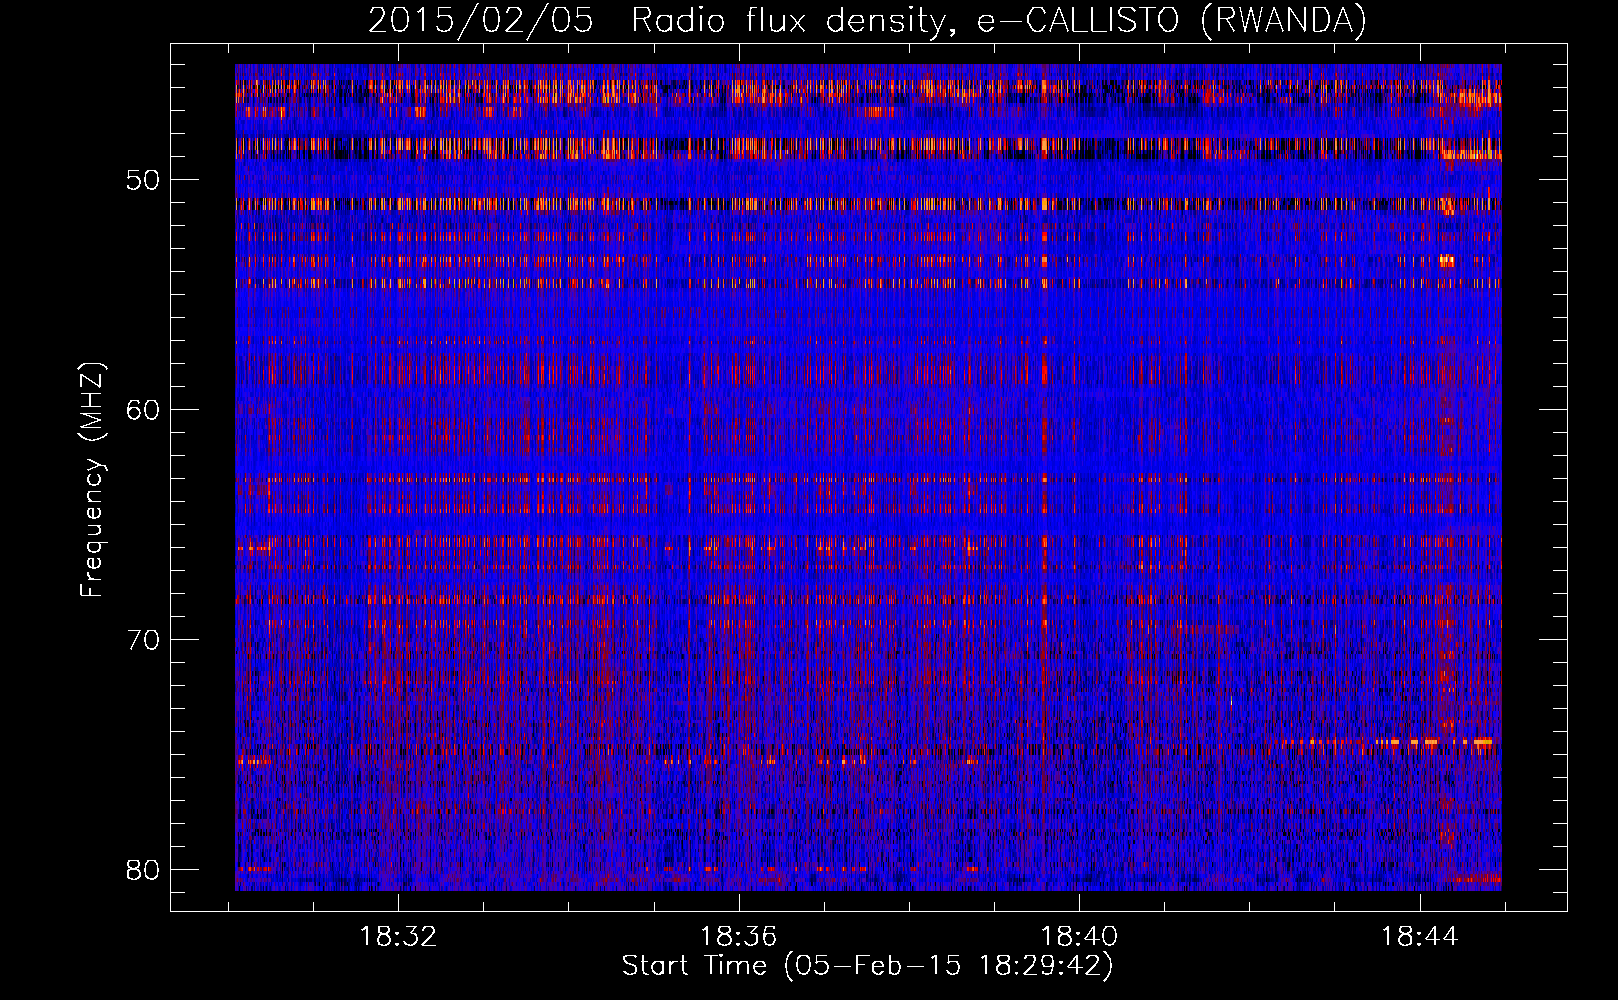Click the 70 MHz frequency label
Screen dimensions: 1618x1000
[144, 639]
